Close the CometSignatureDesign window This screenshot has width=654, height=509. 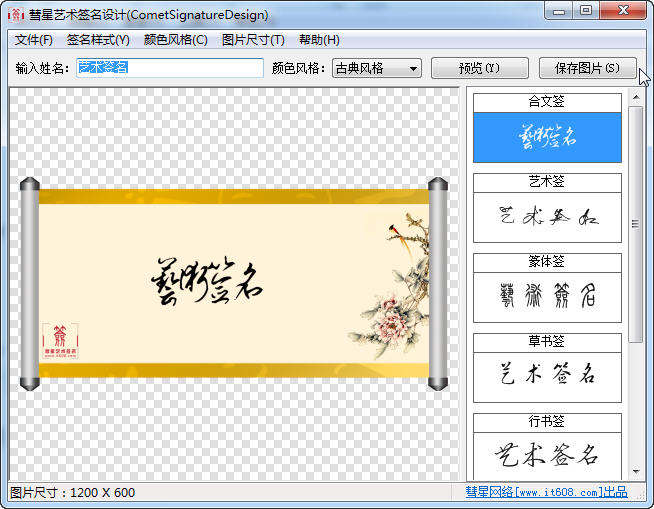623,11
